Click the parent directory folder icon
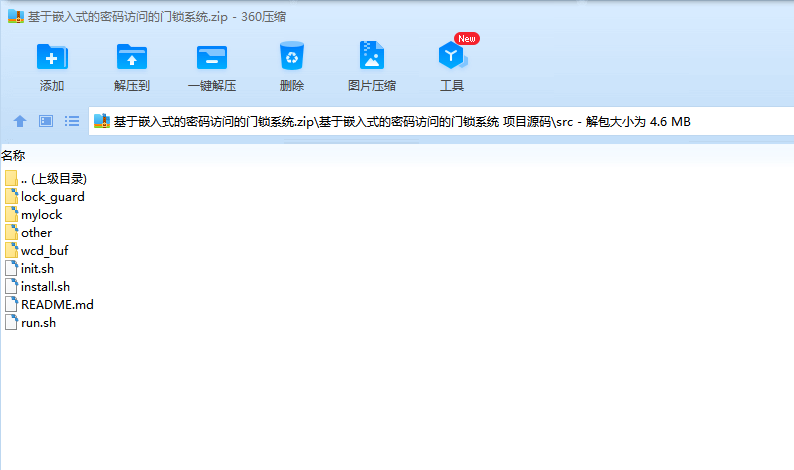 point(12,179)
